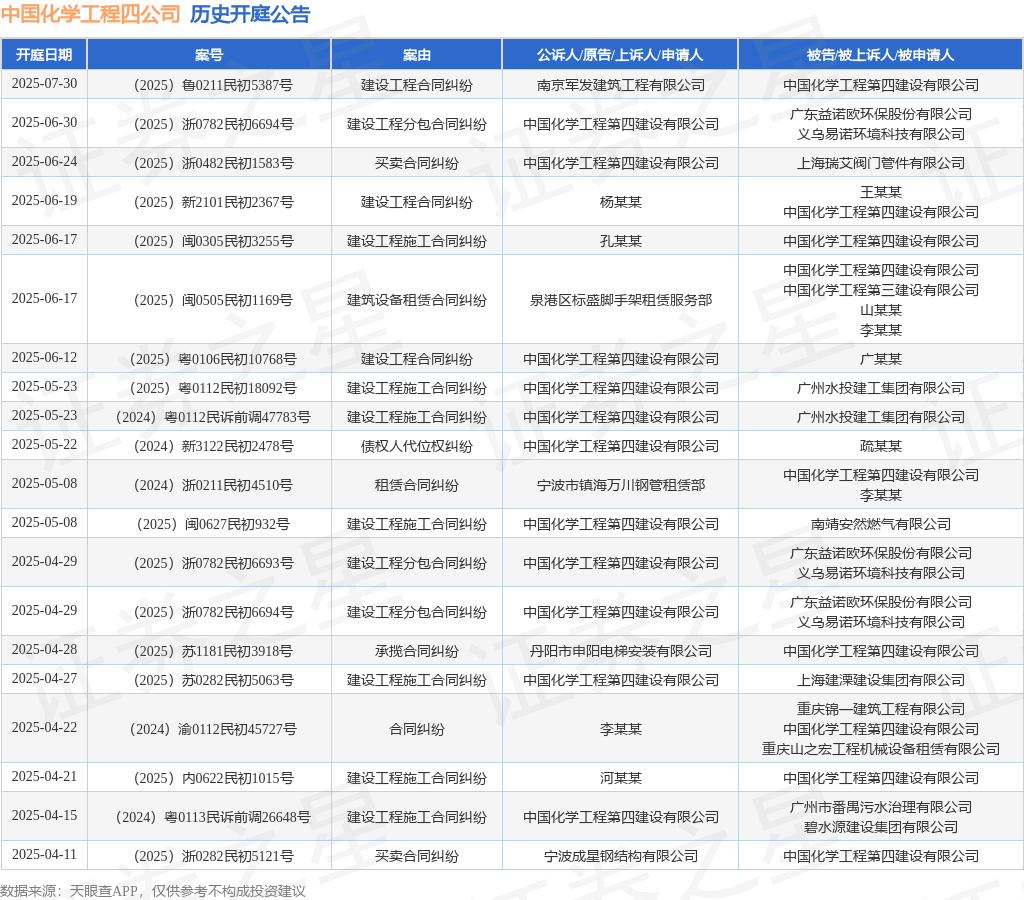Click plaintiff 杨某某
The image size is (1024, 900).
(621, 202)
